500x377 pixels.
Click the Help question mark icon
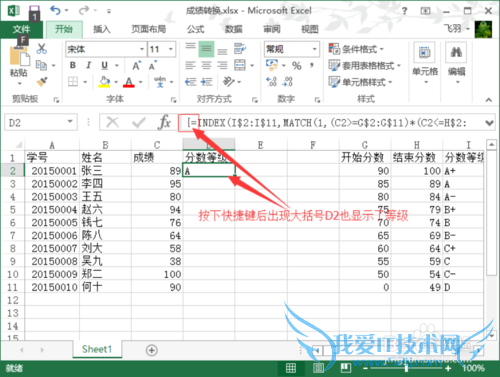coord(404,11)
